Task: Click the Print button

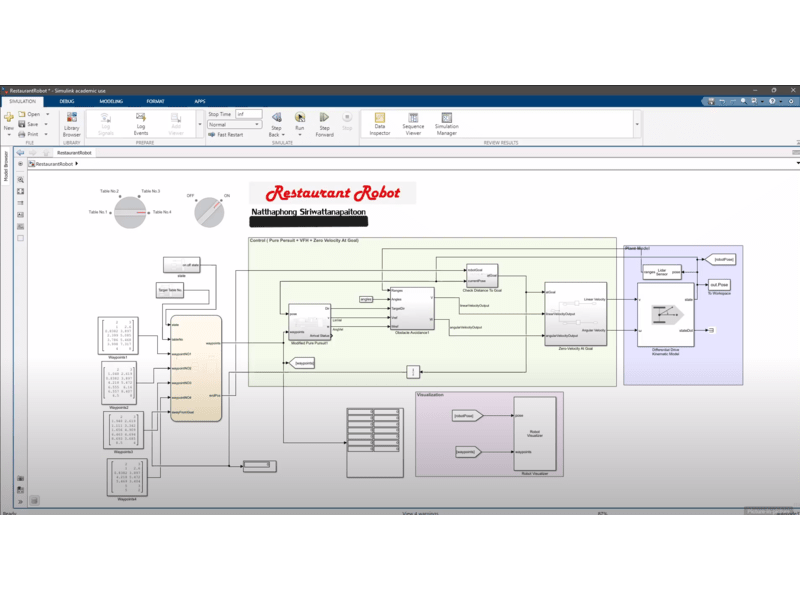Action: [x=28, y=134]
